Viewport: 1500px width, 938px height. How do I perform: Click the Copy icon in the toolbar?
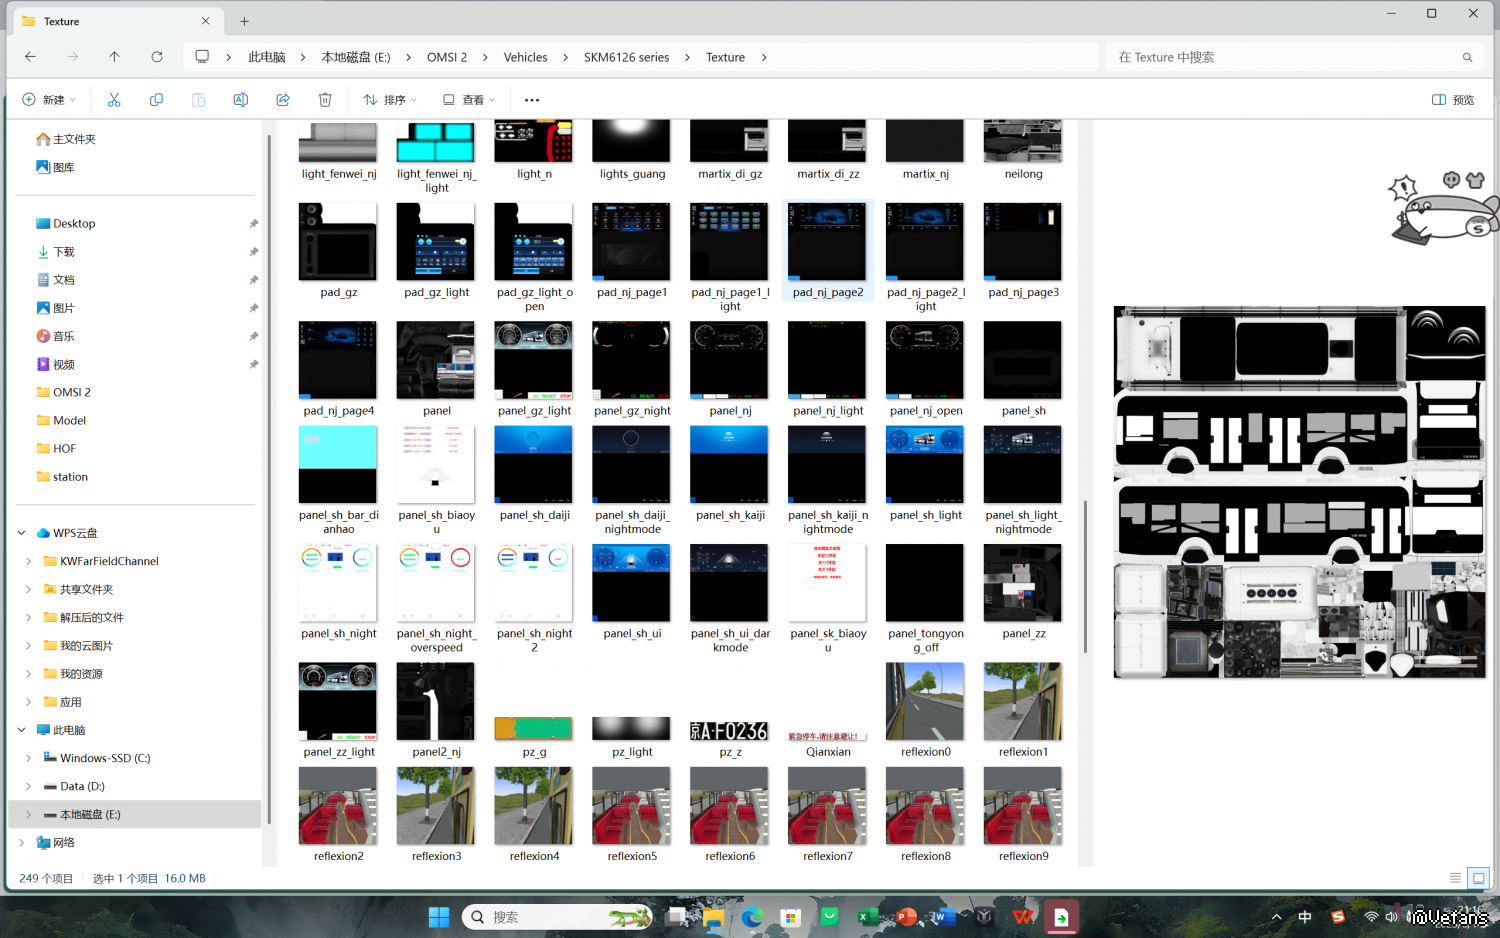(x=156, y=100)
